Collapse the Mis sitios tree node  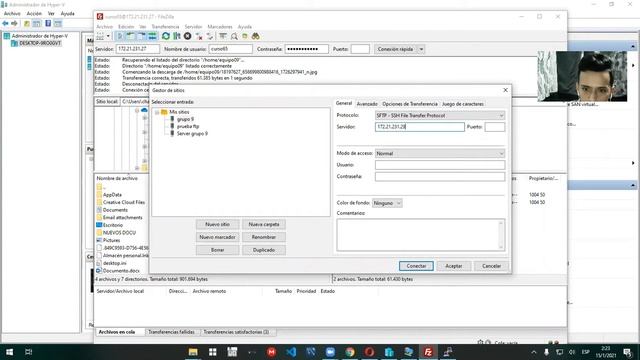tap(157, 112)
